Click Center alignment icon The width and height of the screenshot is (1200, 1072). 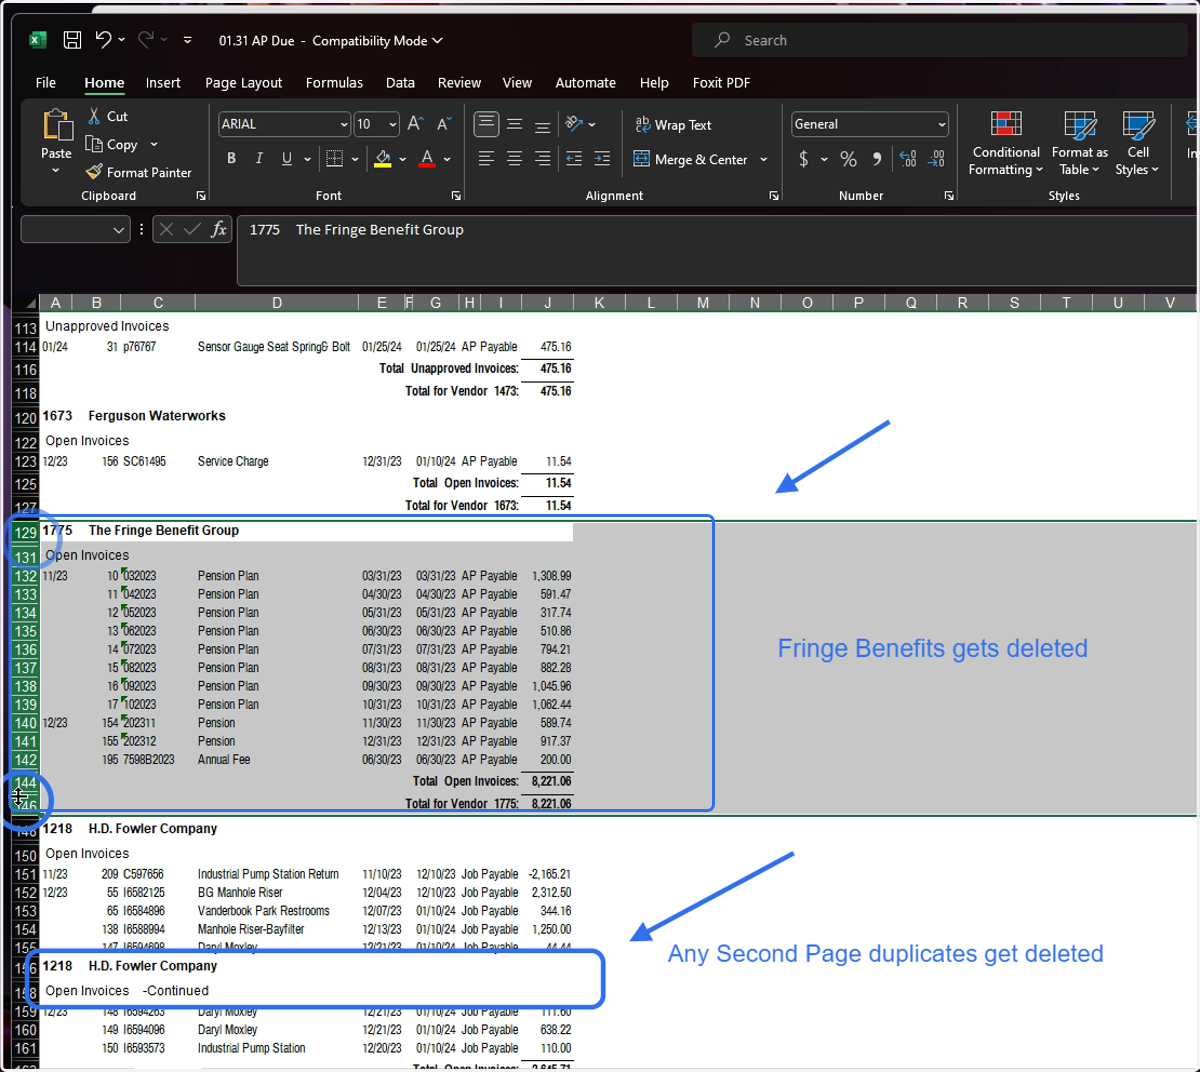514,158
